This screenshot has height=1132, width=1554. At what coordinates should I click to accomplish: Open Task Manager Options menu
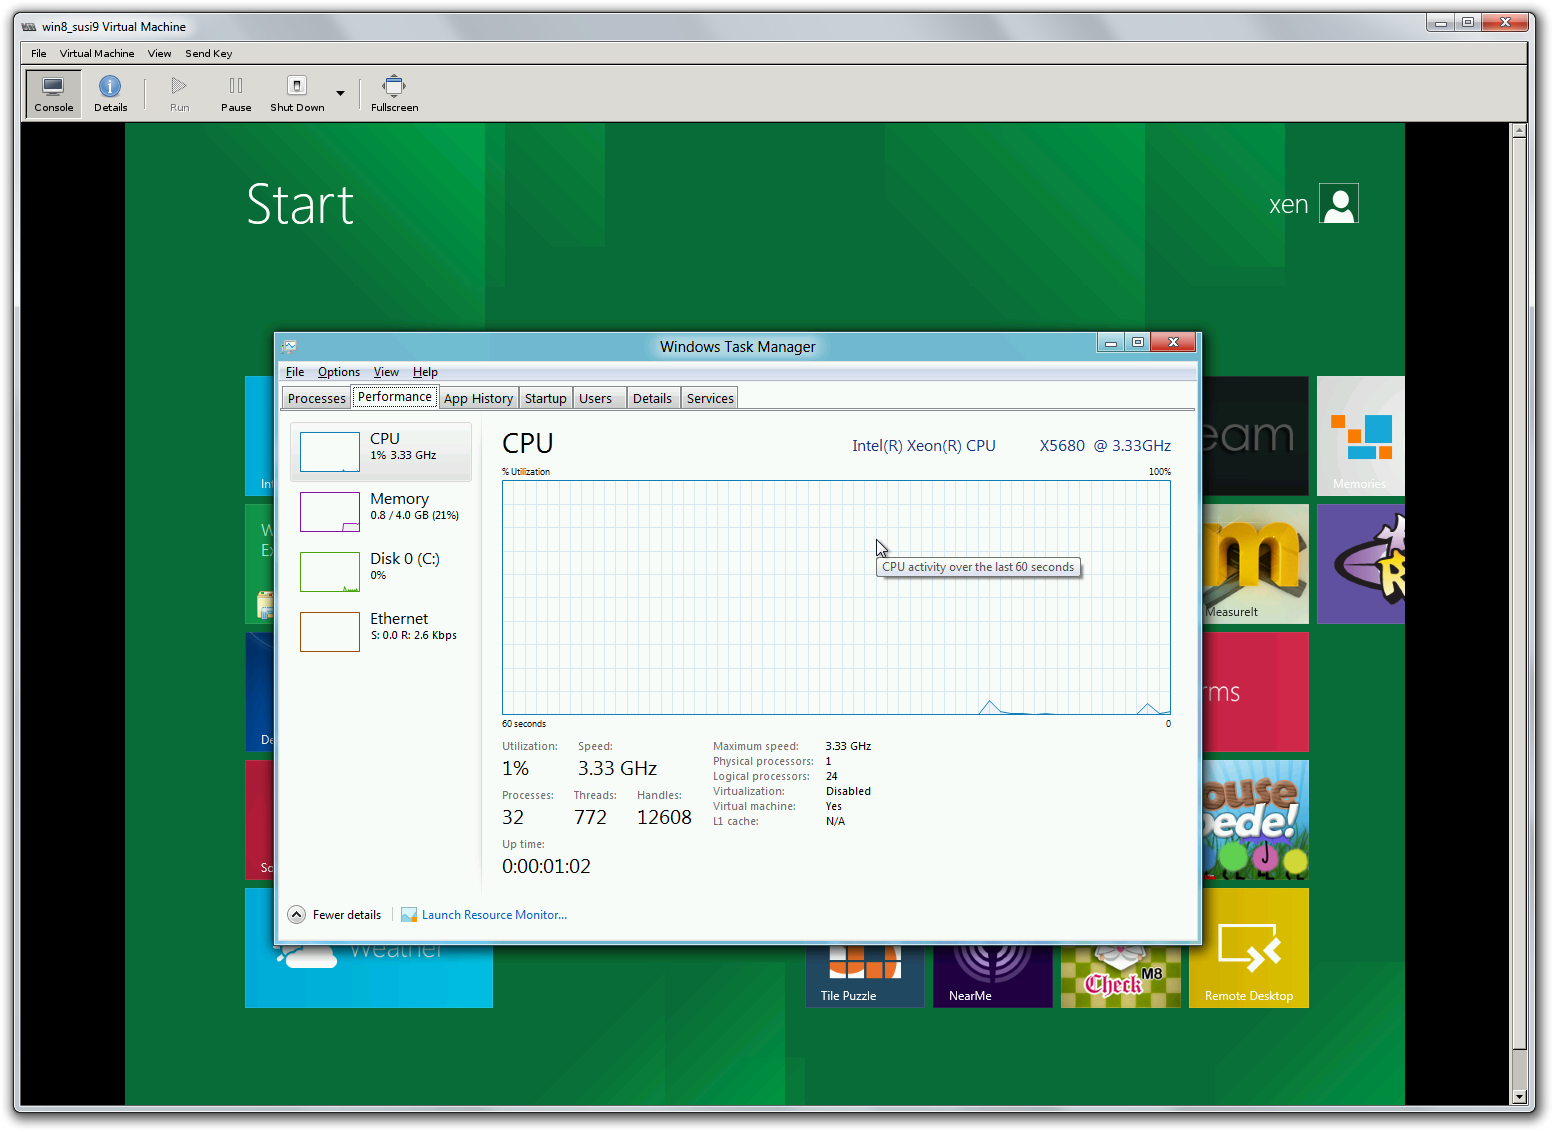coord(339,372)
